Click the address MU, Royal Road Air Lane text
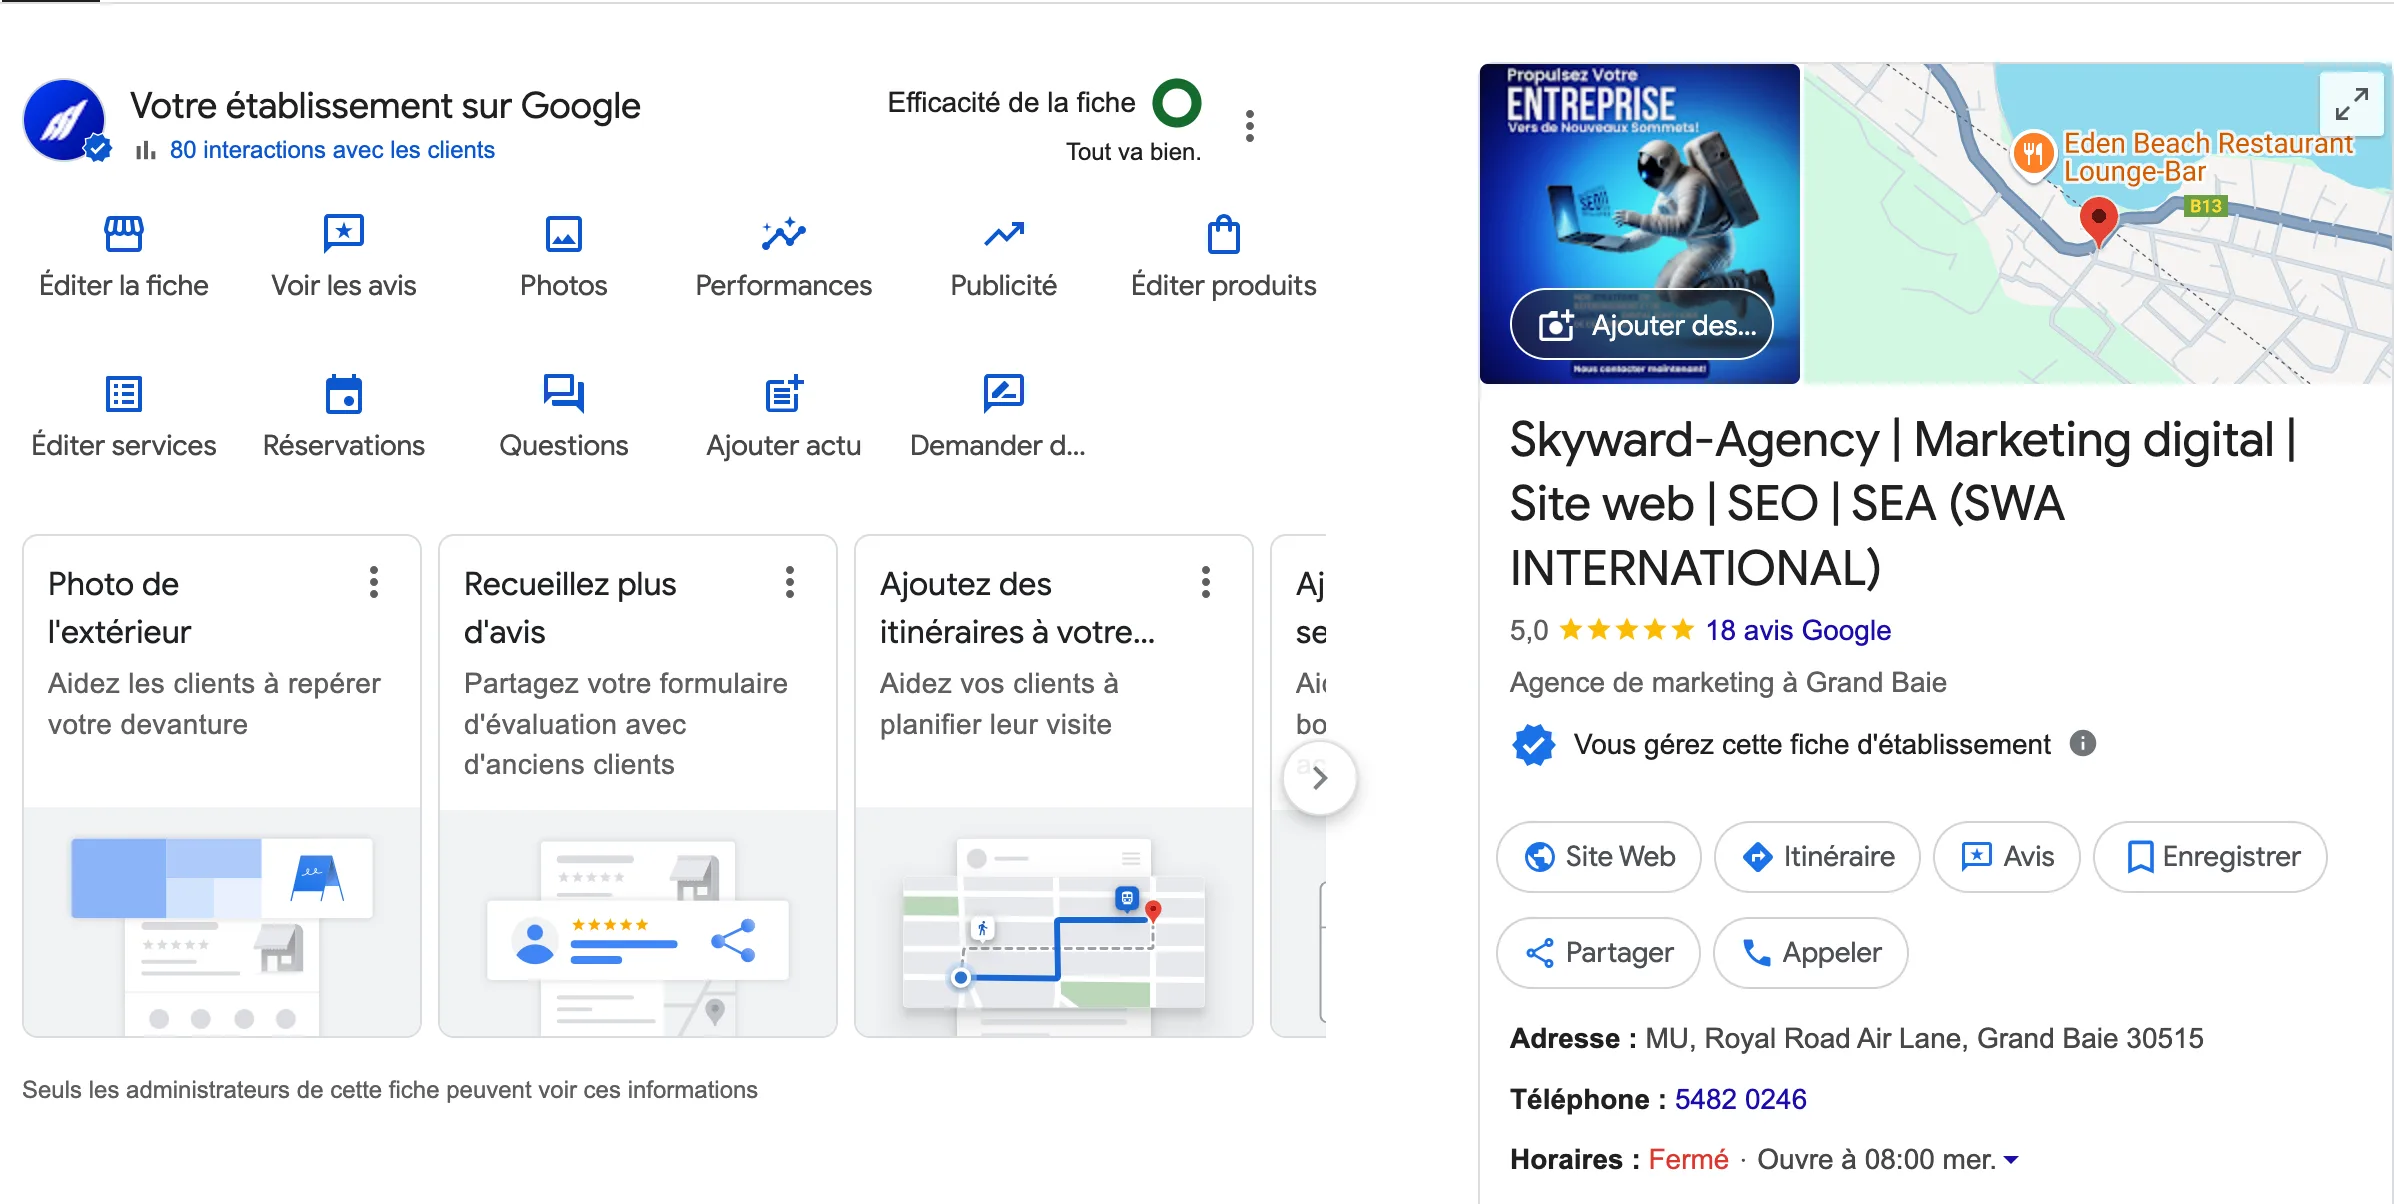This screenshot has width=2394, height=1204. [x=1924, y=1039]
